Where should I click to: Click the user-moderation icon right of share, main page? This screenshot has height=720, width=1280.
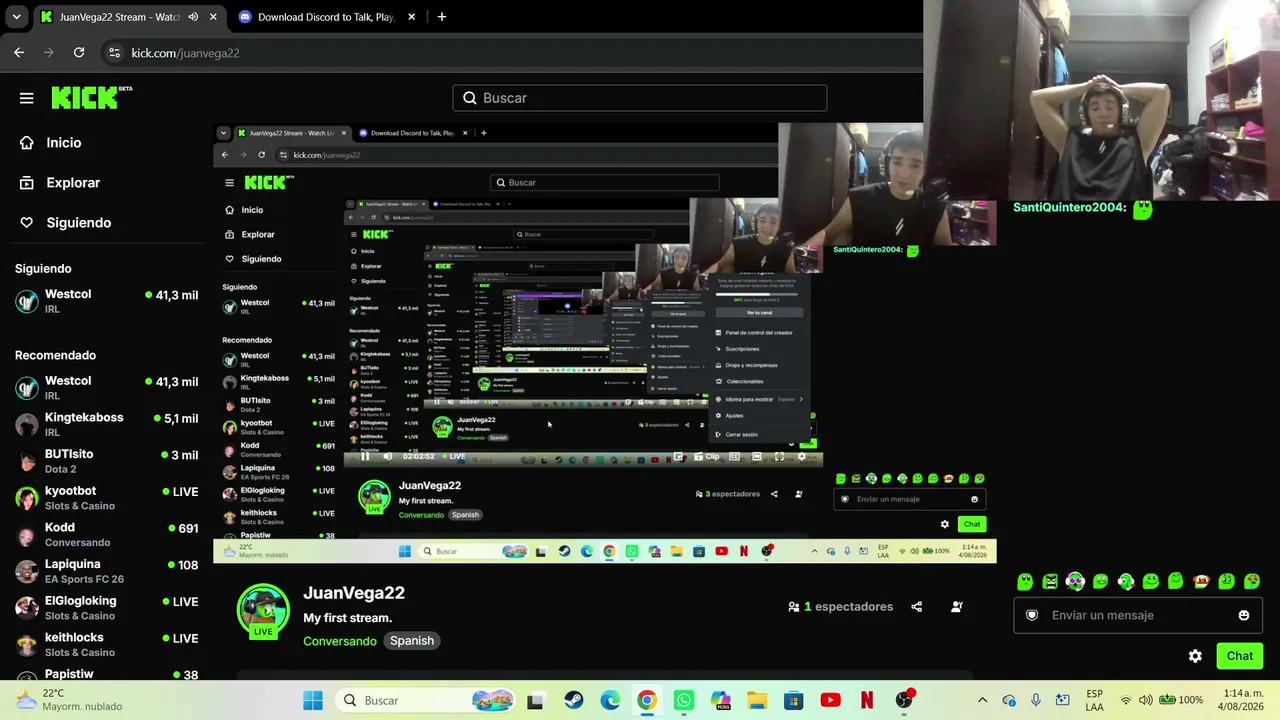tap(957, 607)
